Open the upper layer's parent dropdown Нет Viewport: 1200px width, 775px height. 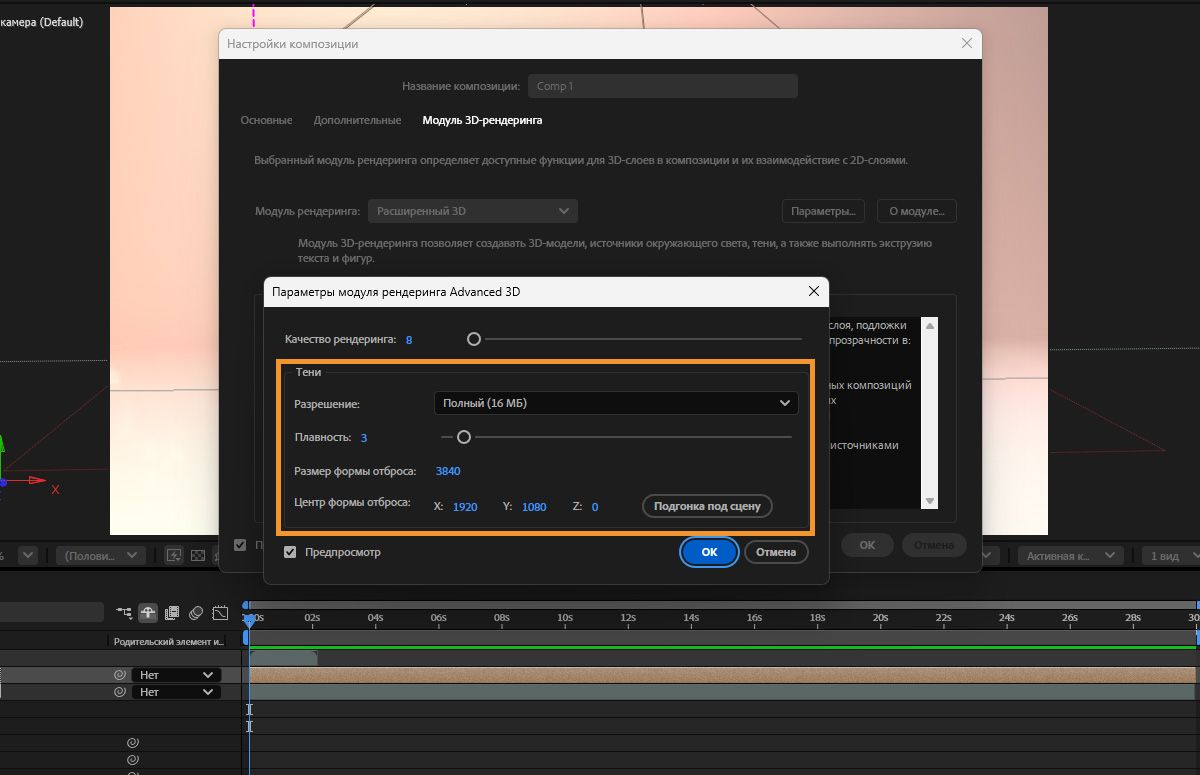pyautogui.click(x=176, y=675)
